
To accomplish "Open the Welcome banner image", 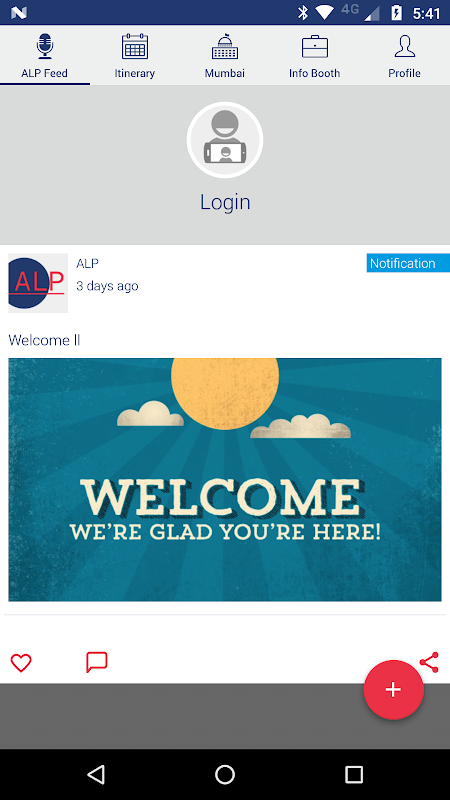I will coord(225,480).
